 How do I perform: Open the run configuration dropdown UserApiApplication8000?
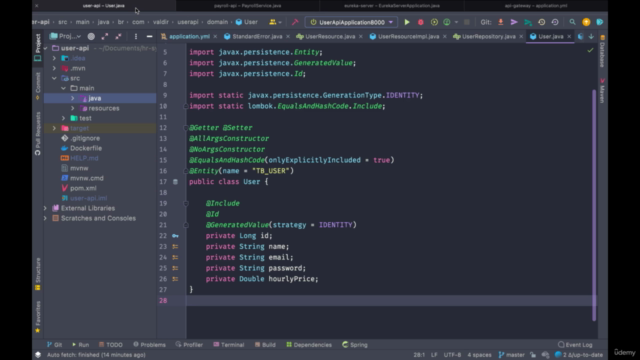tap(351, 22)
